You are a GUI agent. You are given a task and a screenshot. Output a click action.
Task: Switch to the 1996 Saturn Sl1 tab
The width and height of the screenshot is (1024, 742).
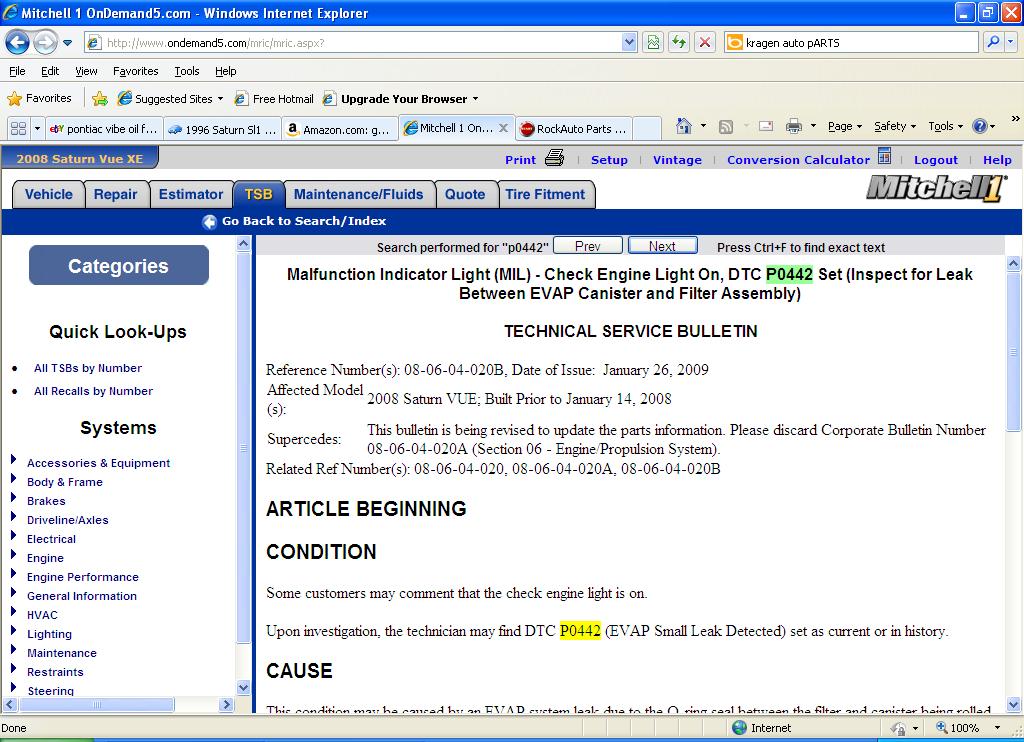(x=222, y=129)
